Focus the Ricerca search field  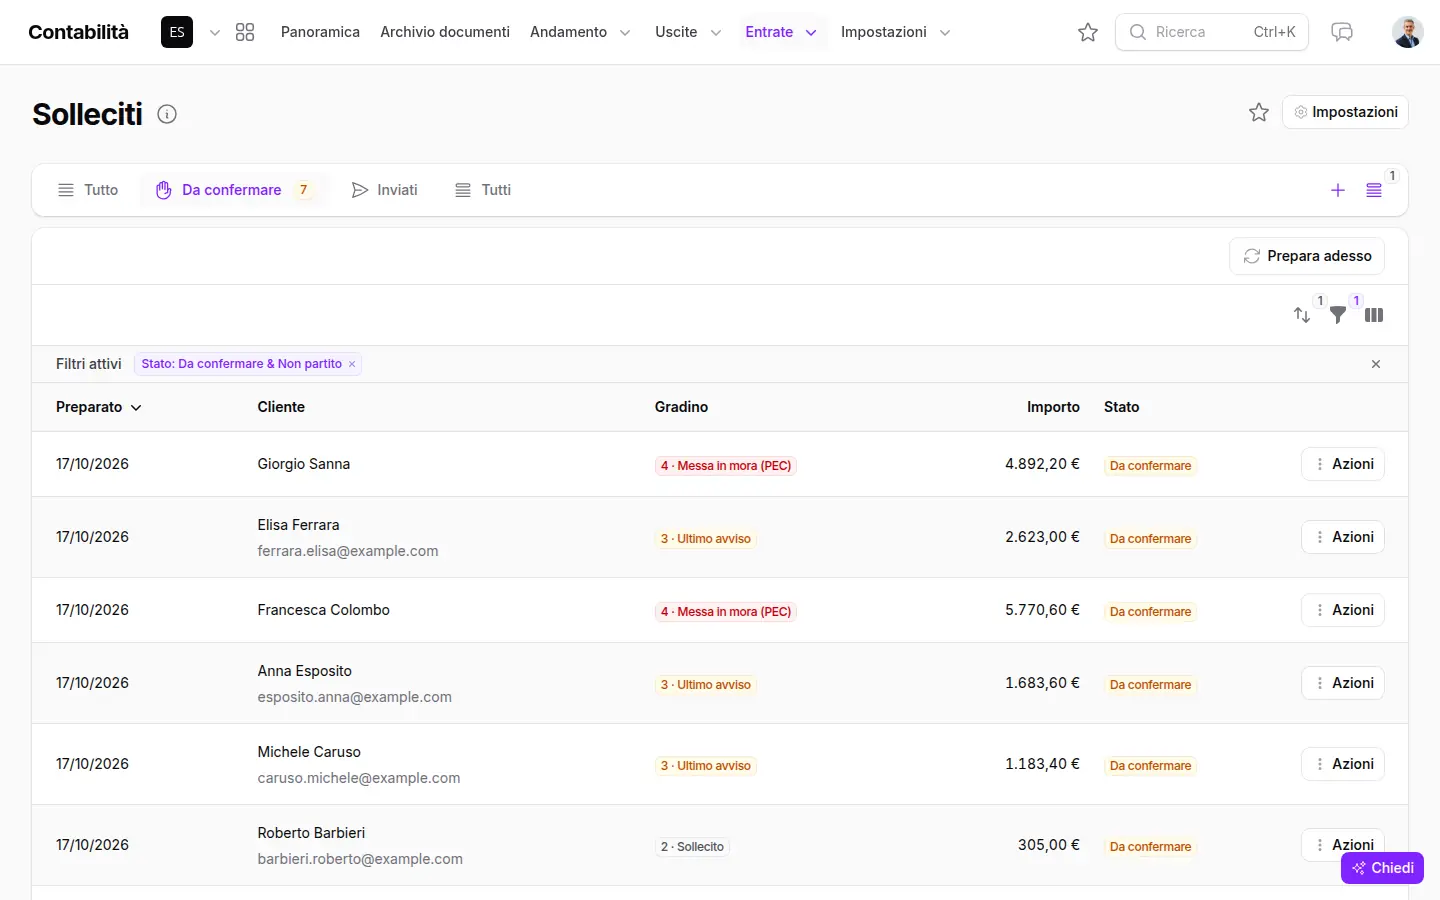[x=1212, y=32]
